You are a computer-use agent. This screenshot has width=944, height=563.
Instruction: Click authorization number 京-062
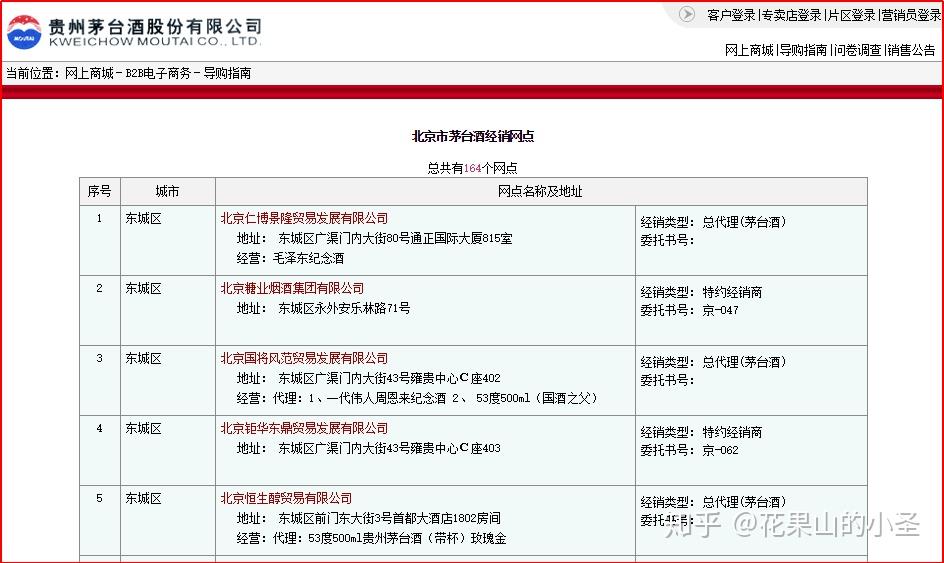720,450
